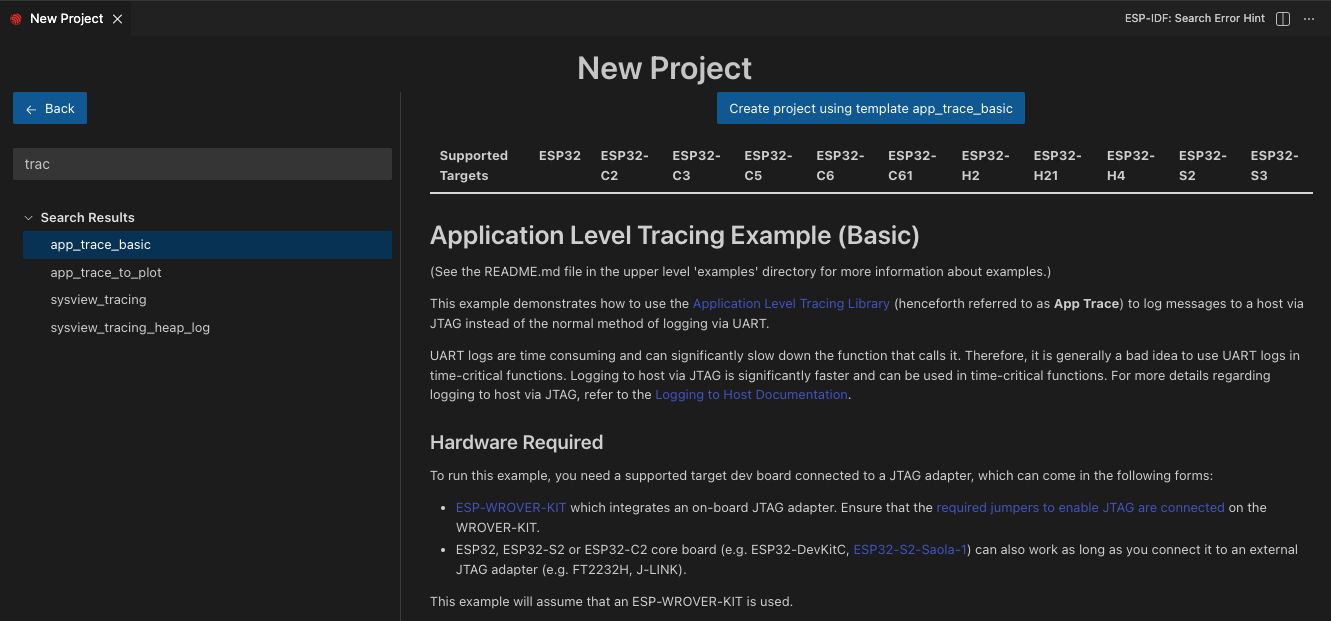The image size is (1331, 621).
Task: Visit the ESP32-S2-Saola-1 link
Action: 910,550
